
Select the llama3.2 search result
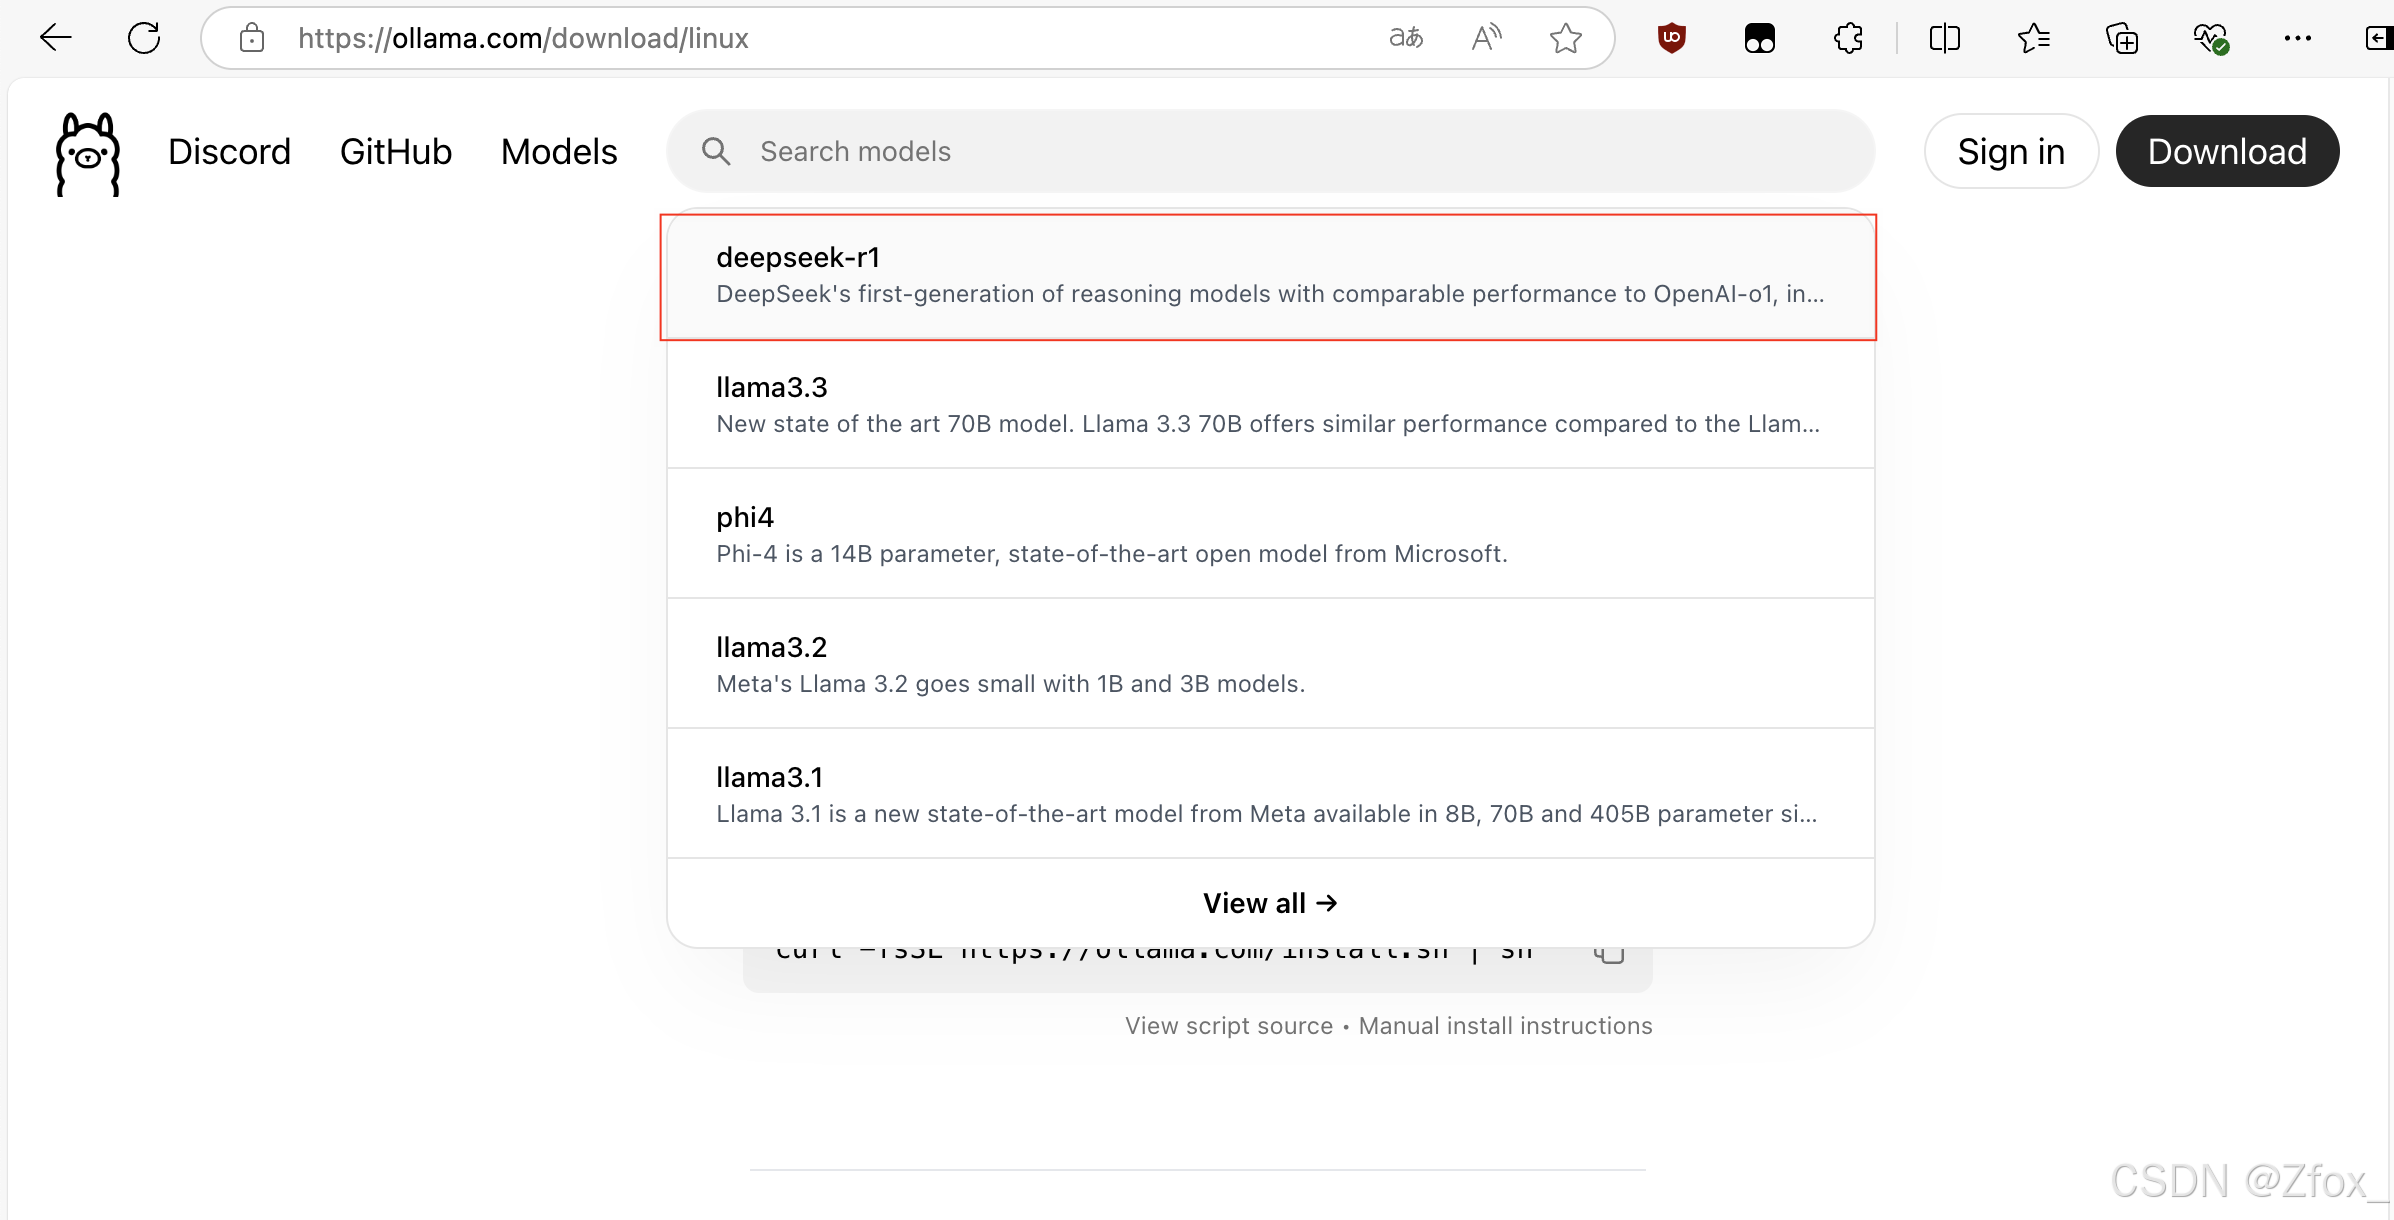1270,664
